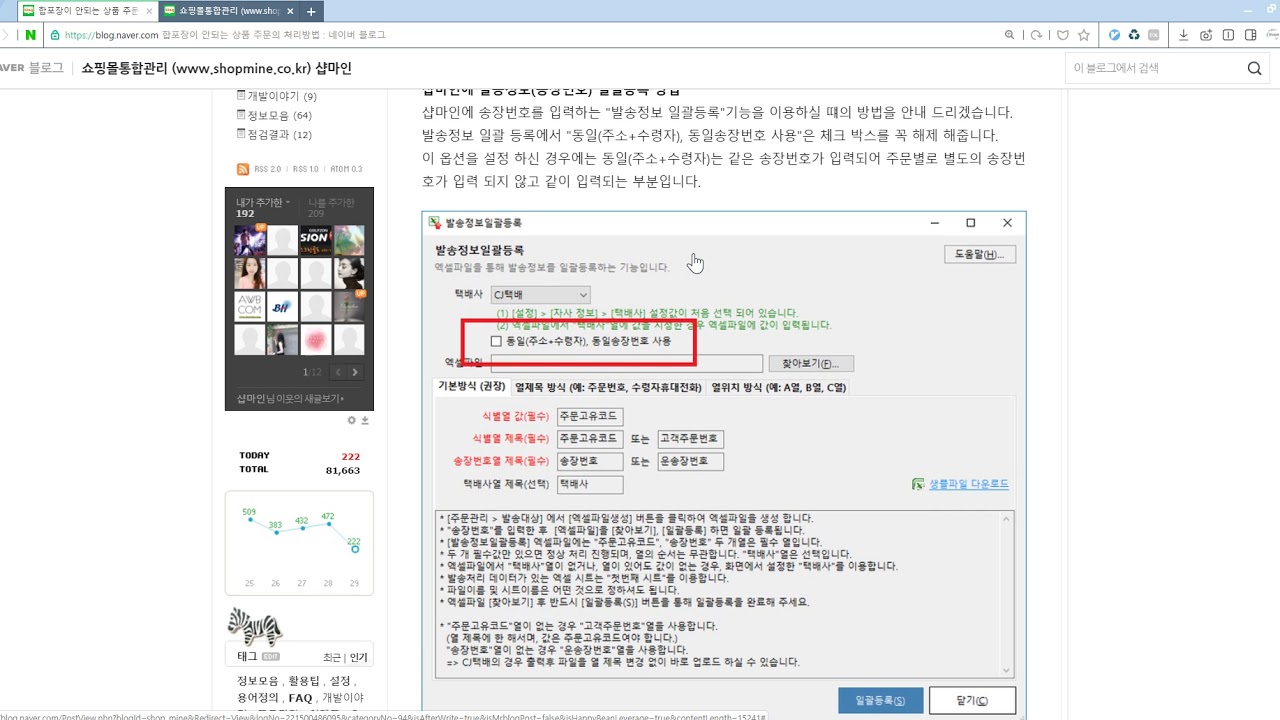The image size is (1280, 720).
Task: Click the screen capture camera icon
Action: 1206,35
